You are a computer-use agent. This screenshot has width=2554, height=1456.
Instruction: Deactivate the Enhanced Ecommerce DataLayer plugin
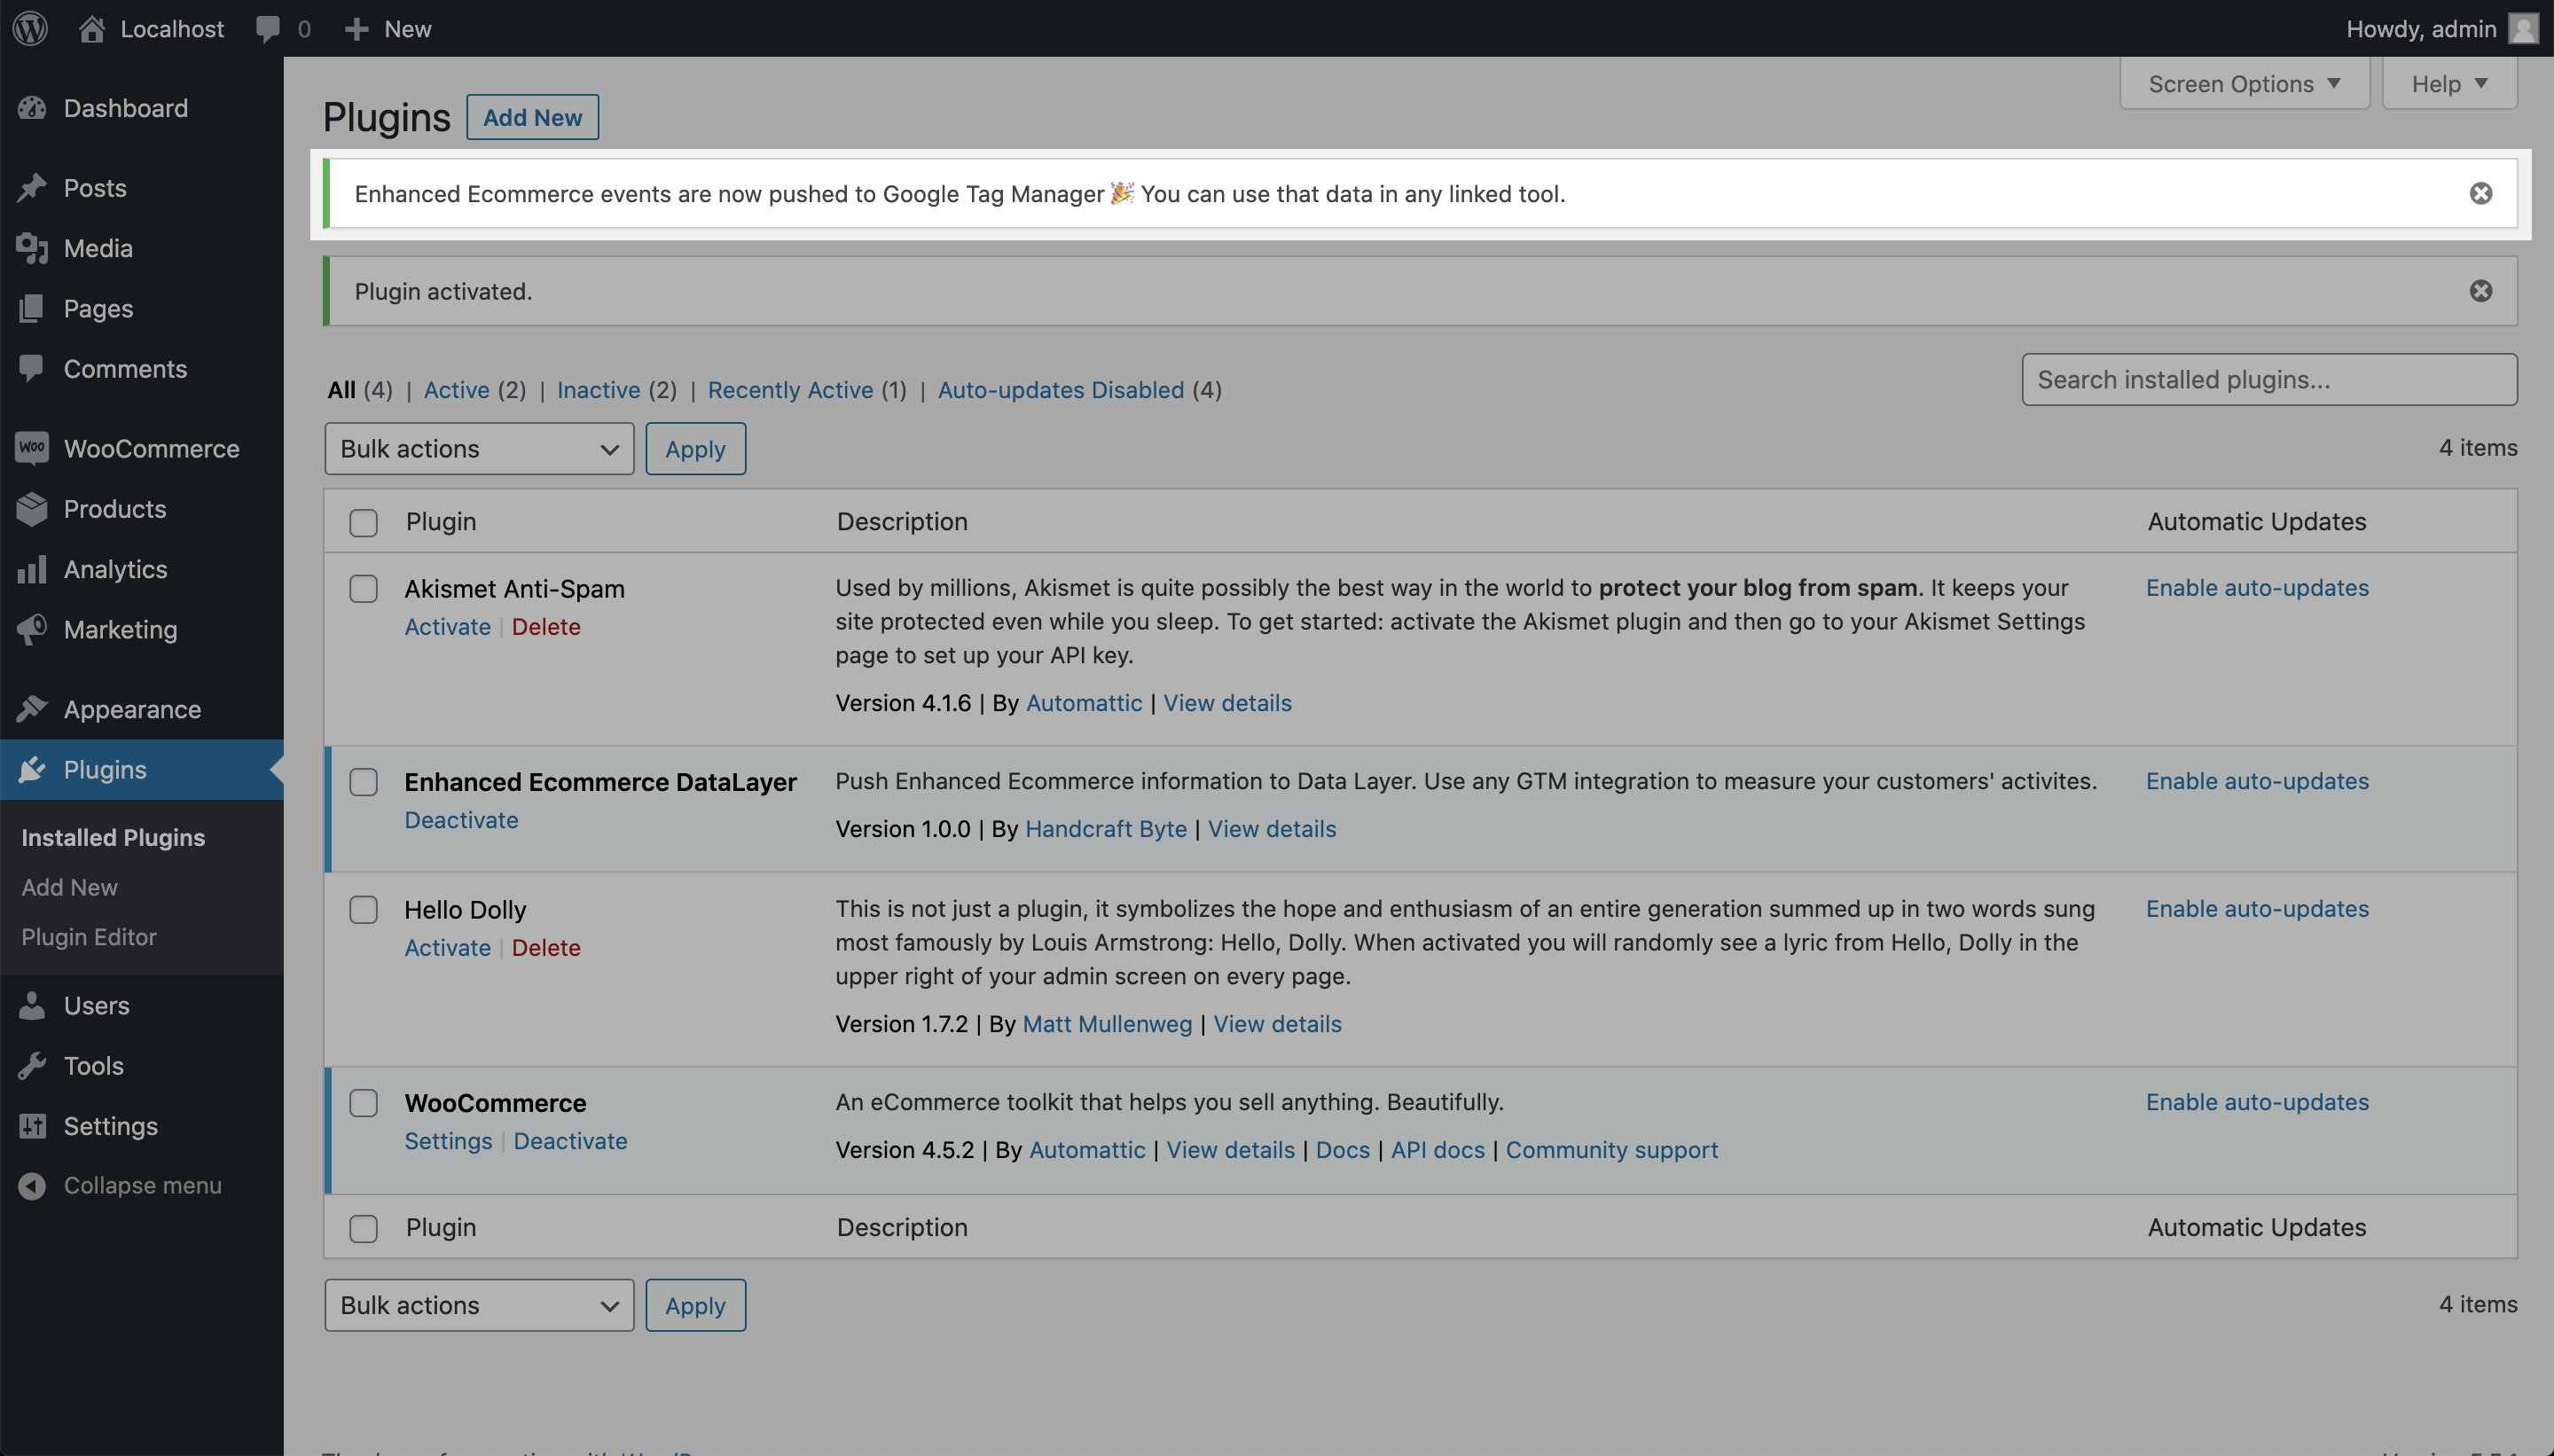tap(461, 819)
